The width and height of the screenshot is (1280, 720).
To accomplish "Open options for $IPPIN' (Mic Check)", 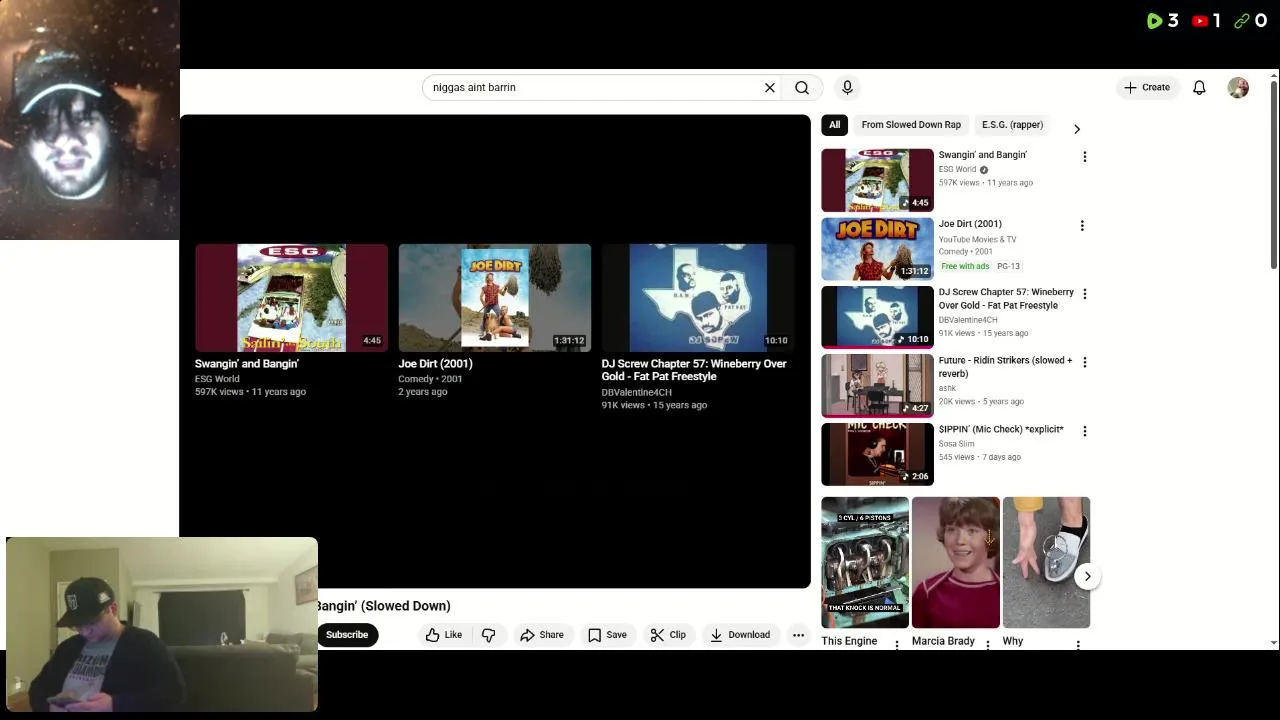I will point(1084,431).
